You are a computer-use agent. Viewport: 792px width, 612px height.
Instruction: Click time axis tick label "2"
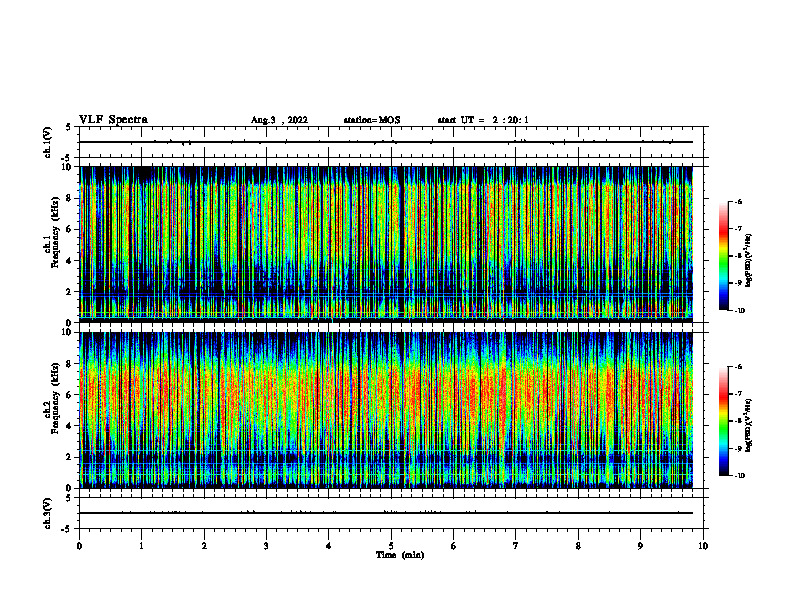click(204, 546)
